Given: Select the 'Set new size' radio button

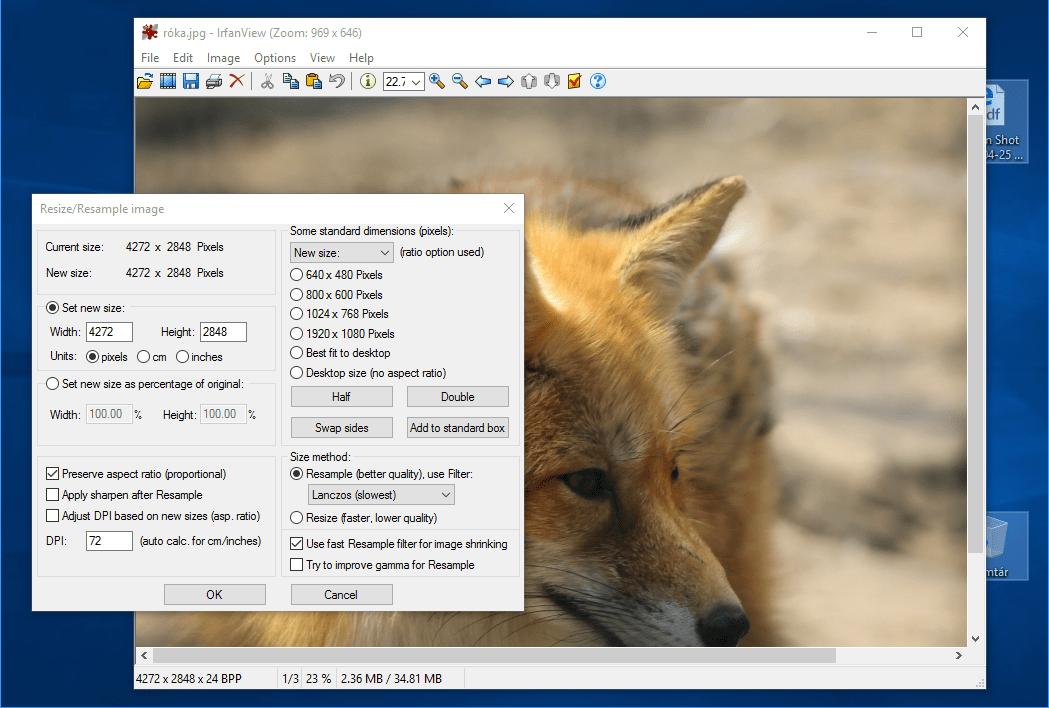Looking at the screenshot, I should pos(52,308).
